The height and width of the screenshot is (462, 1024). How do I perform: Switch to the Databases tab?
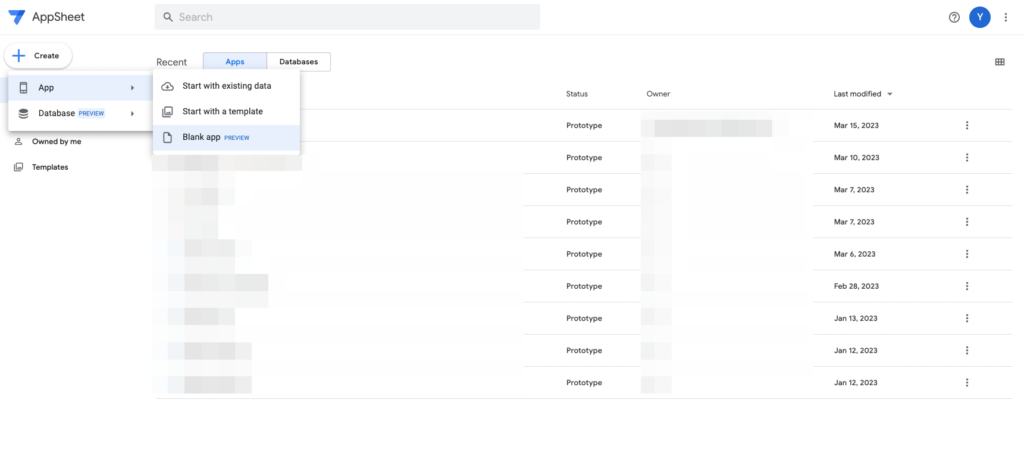(x=298, y=62)
